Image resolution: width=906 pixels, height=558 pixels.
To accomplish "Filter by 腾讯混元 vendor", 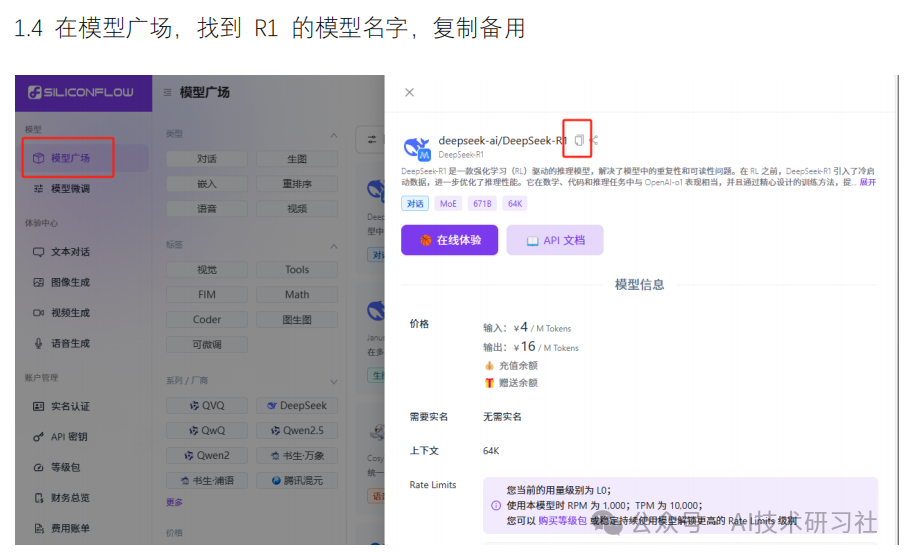I will (x=297, y=481).
